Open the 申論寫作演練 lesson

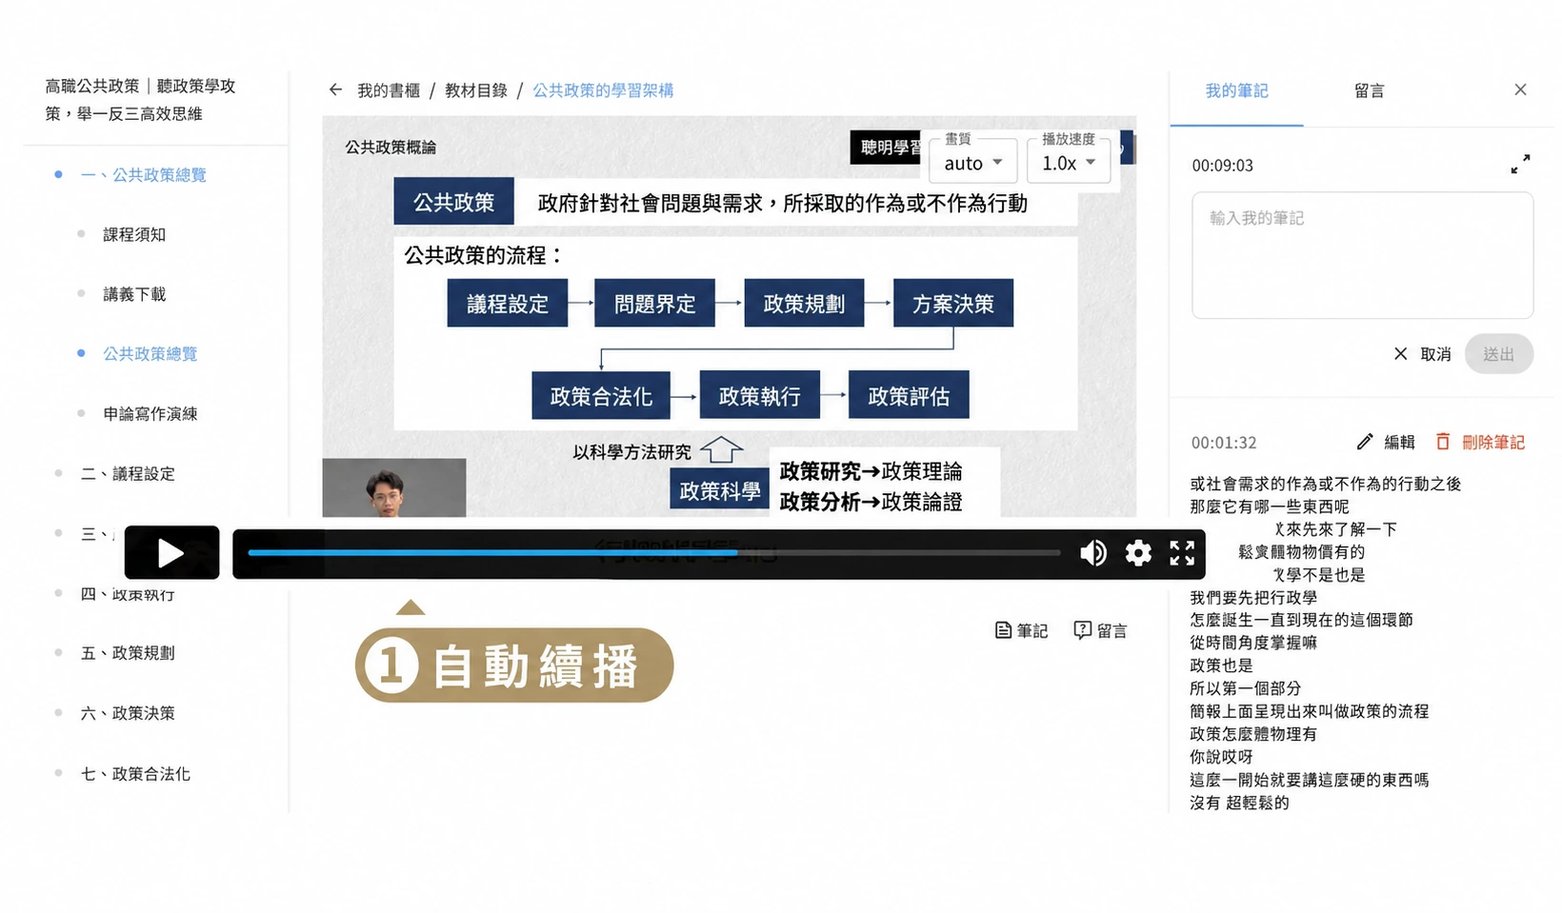150,414
